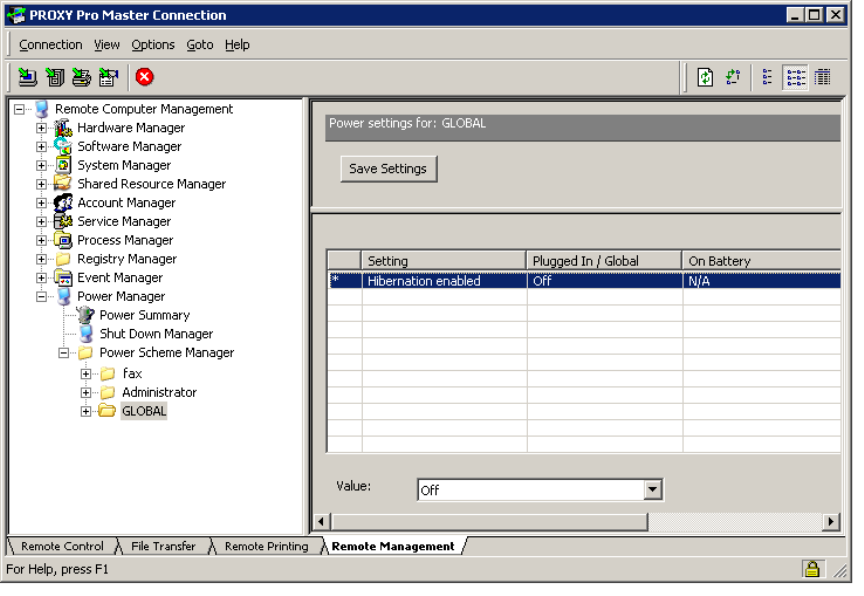Expand the Administrator folder node
This screenshot has height=596, width=864.
click(x=86, y=392)
